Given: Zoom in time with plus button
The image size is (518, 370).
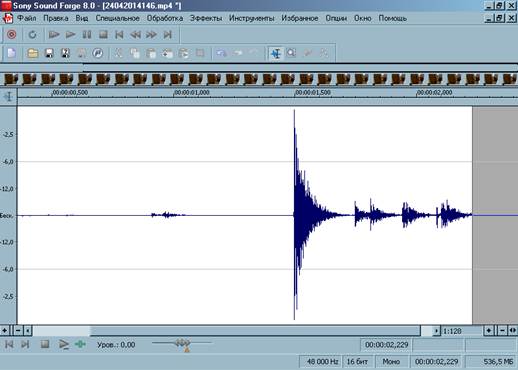Looking at the screenshot, I should [x=489, y=331].
